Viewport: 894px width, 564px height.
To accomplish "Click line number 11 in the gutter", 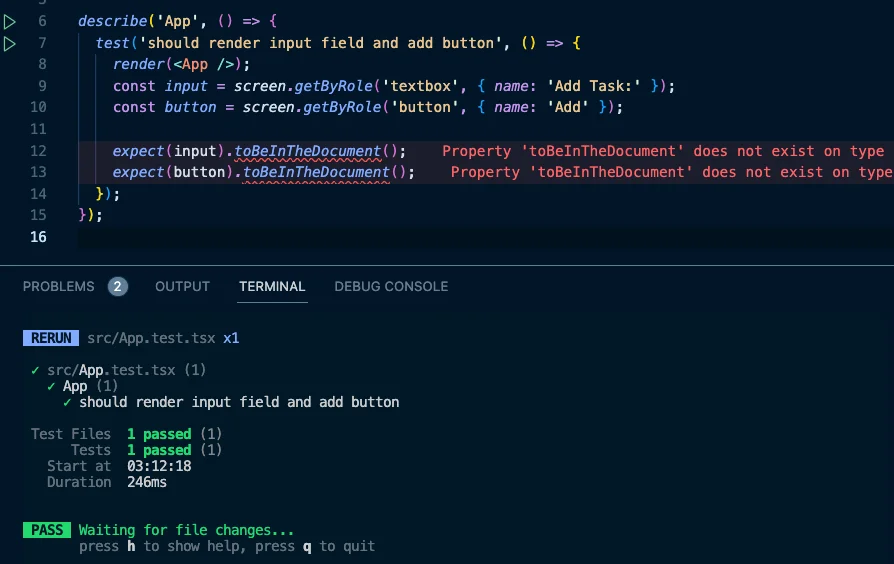I will click(39, 129).
